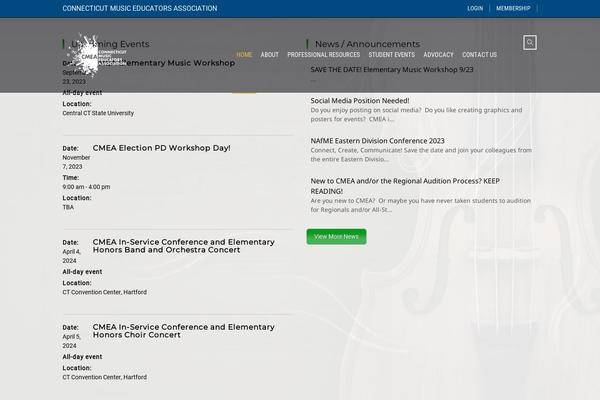Click the 'Are you new to CMEA' excerpt
The height and width of the screenshot is (400, 600).
click(x=421, y=205)
